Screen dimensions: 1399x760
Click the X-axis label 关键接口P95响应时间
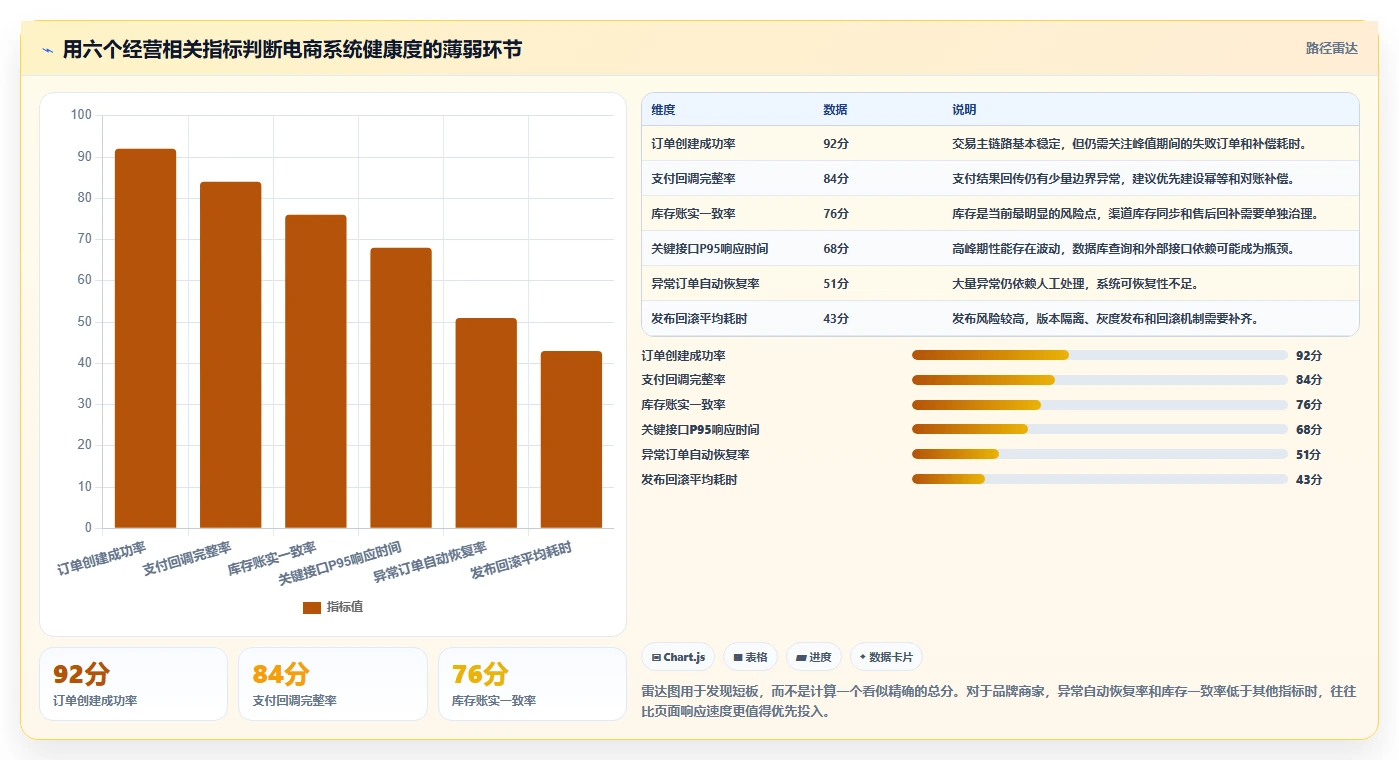(x=340, y=563)
